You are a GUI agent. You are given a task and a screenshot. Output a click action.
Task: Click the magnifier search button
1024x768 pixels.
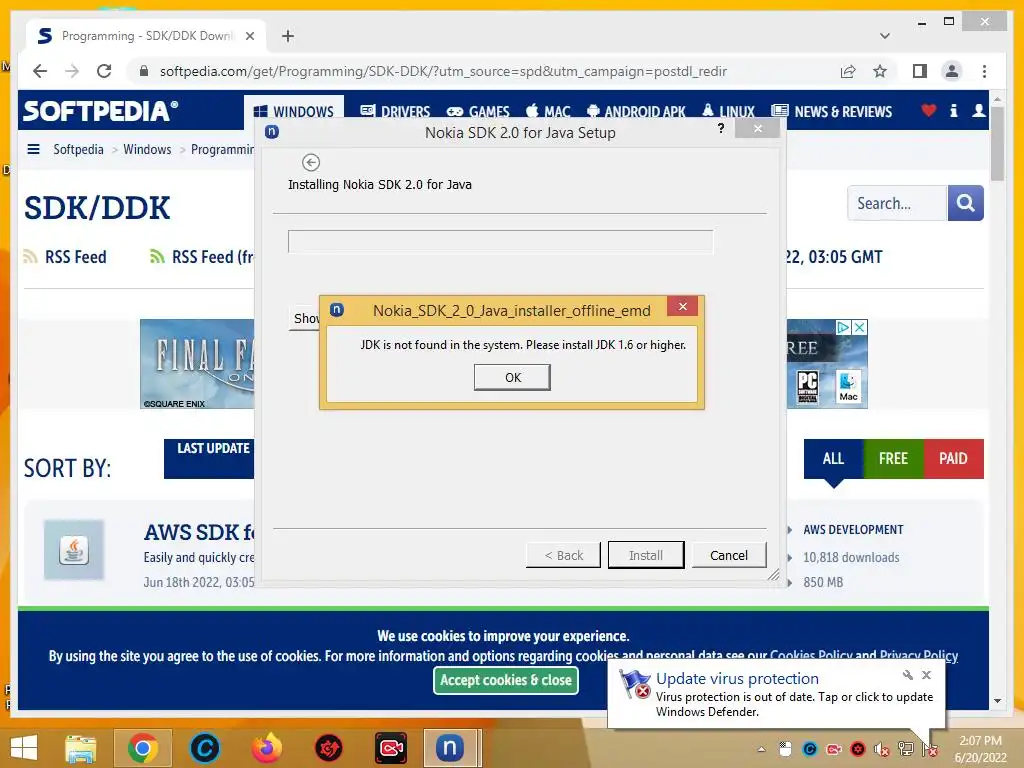(965, 203)
